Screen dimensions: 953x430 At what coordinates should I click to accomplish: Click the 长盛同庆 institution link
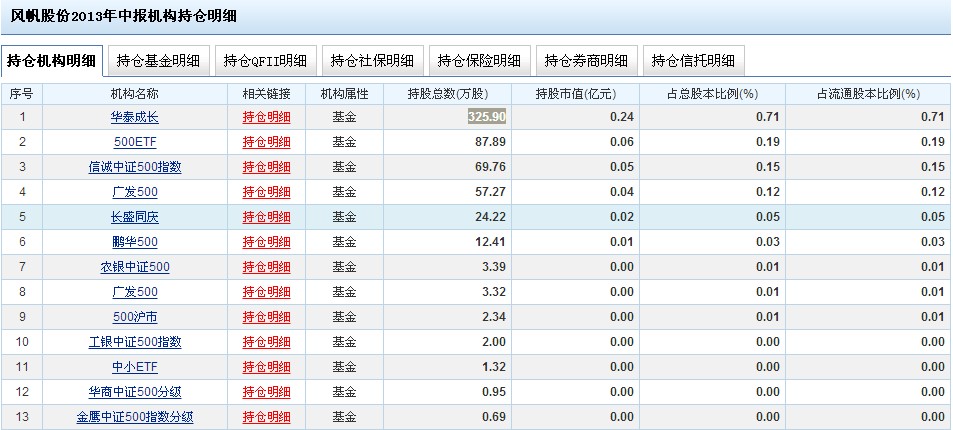click(134, 217)
